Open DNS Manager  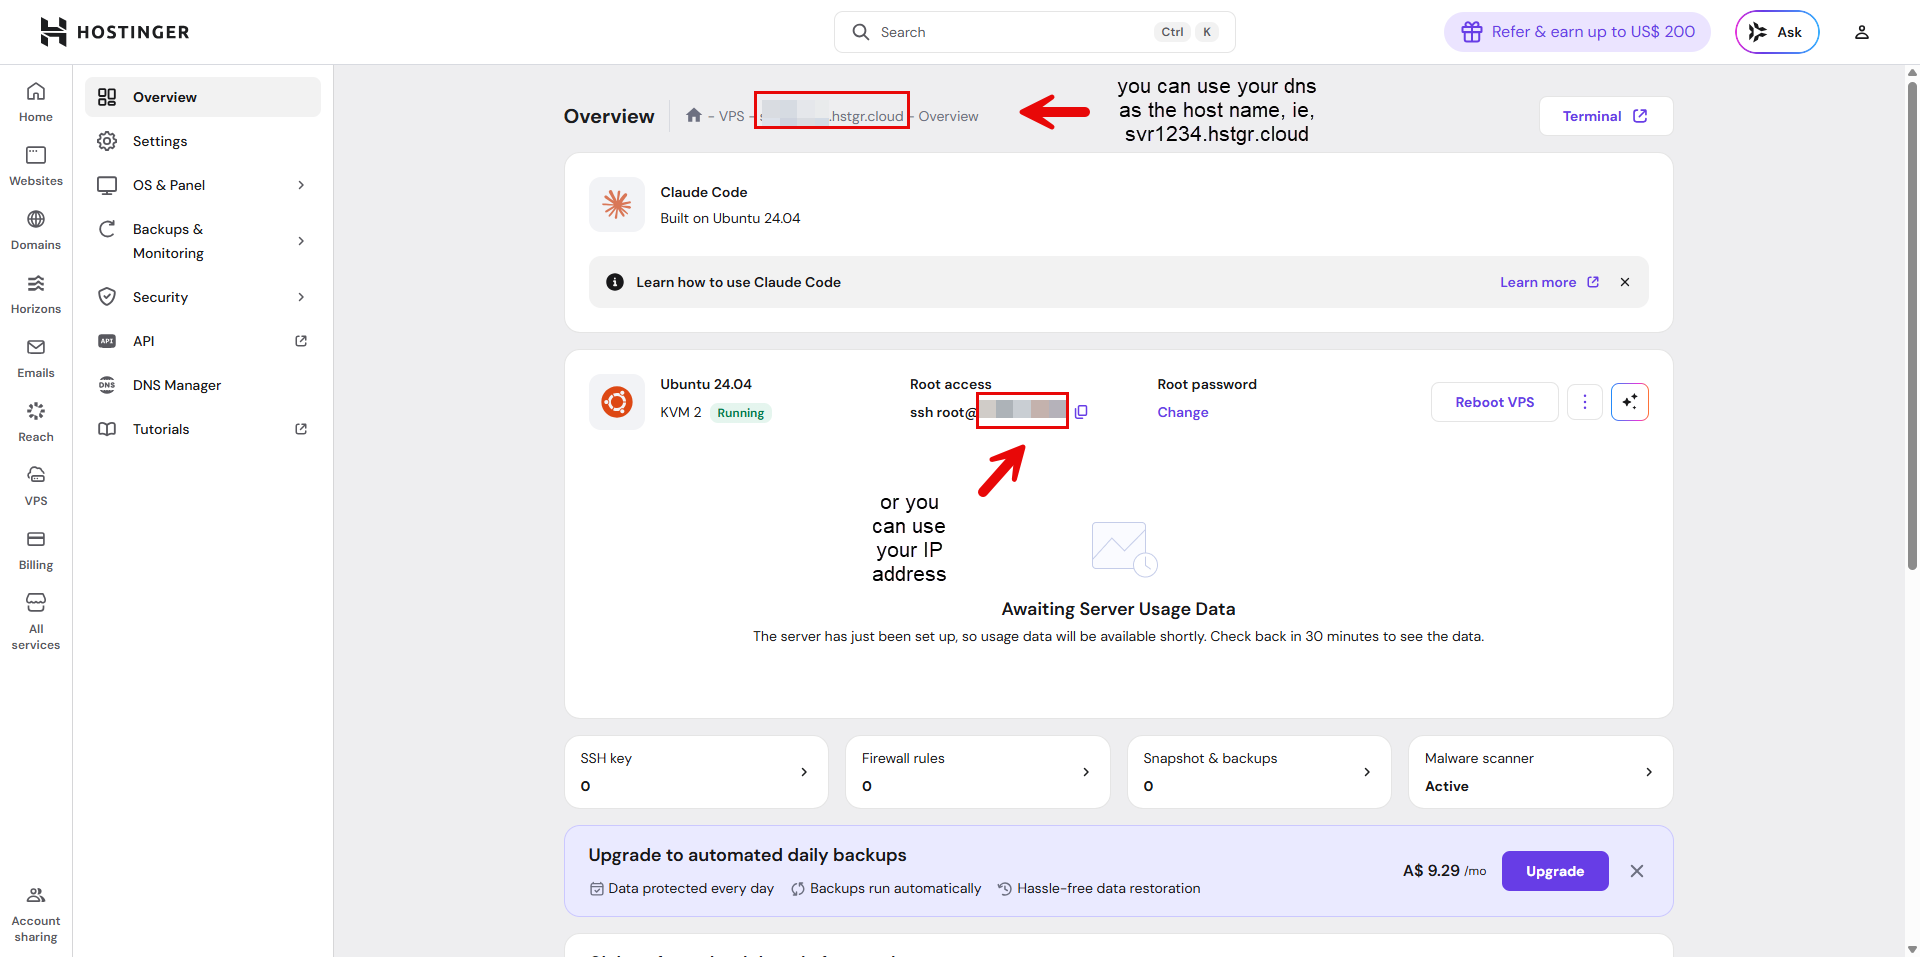click(x=203, y=385)
